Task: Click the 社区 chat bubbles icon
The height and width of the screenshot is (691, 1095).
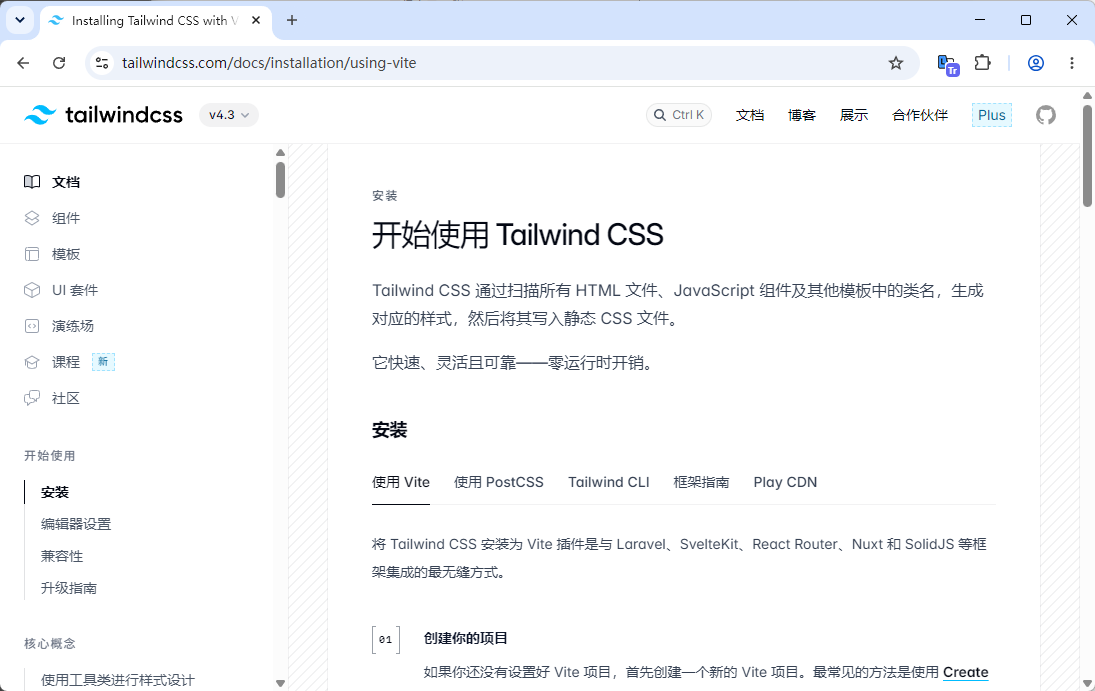Action: 32,398
